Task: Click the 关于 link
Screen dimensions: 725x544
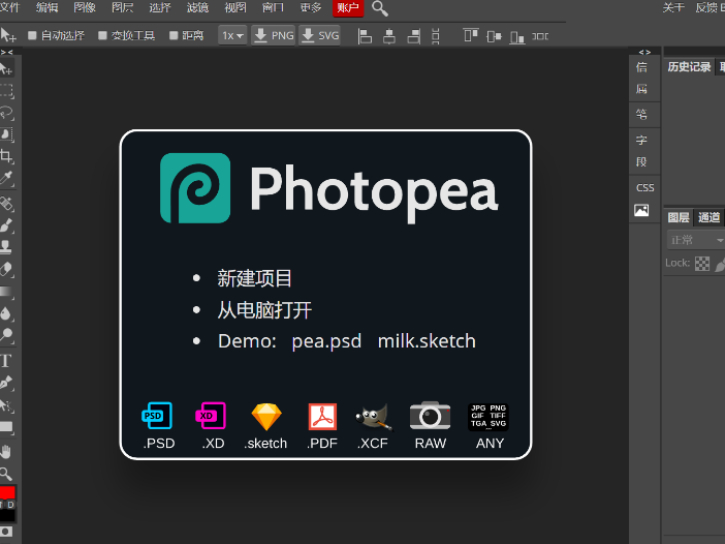Action: click(673, 7)
